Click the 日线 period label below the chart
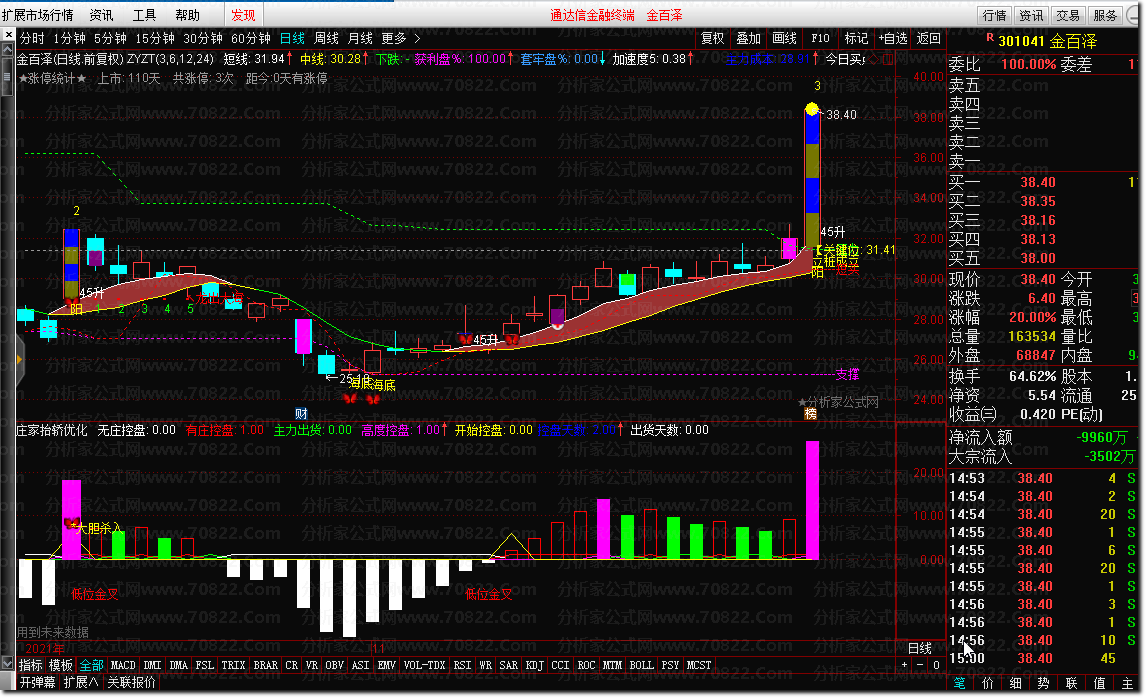 [x=920, y=648]
